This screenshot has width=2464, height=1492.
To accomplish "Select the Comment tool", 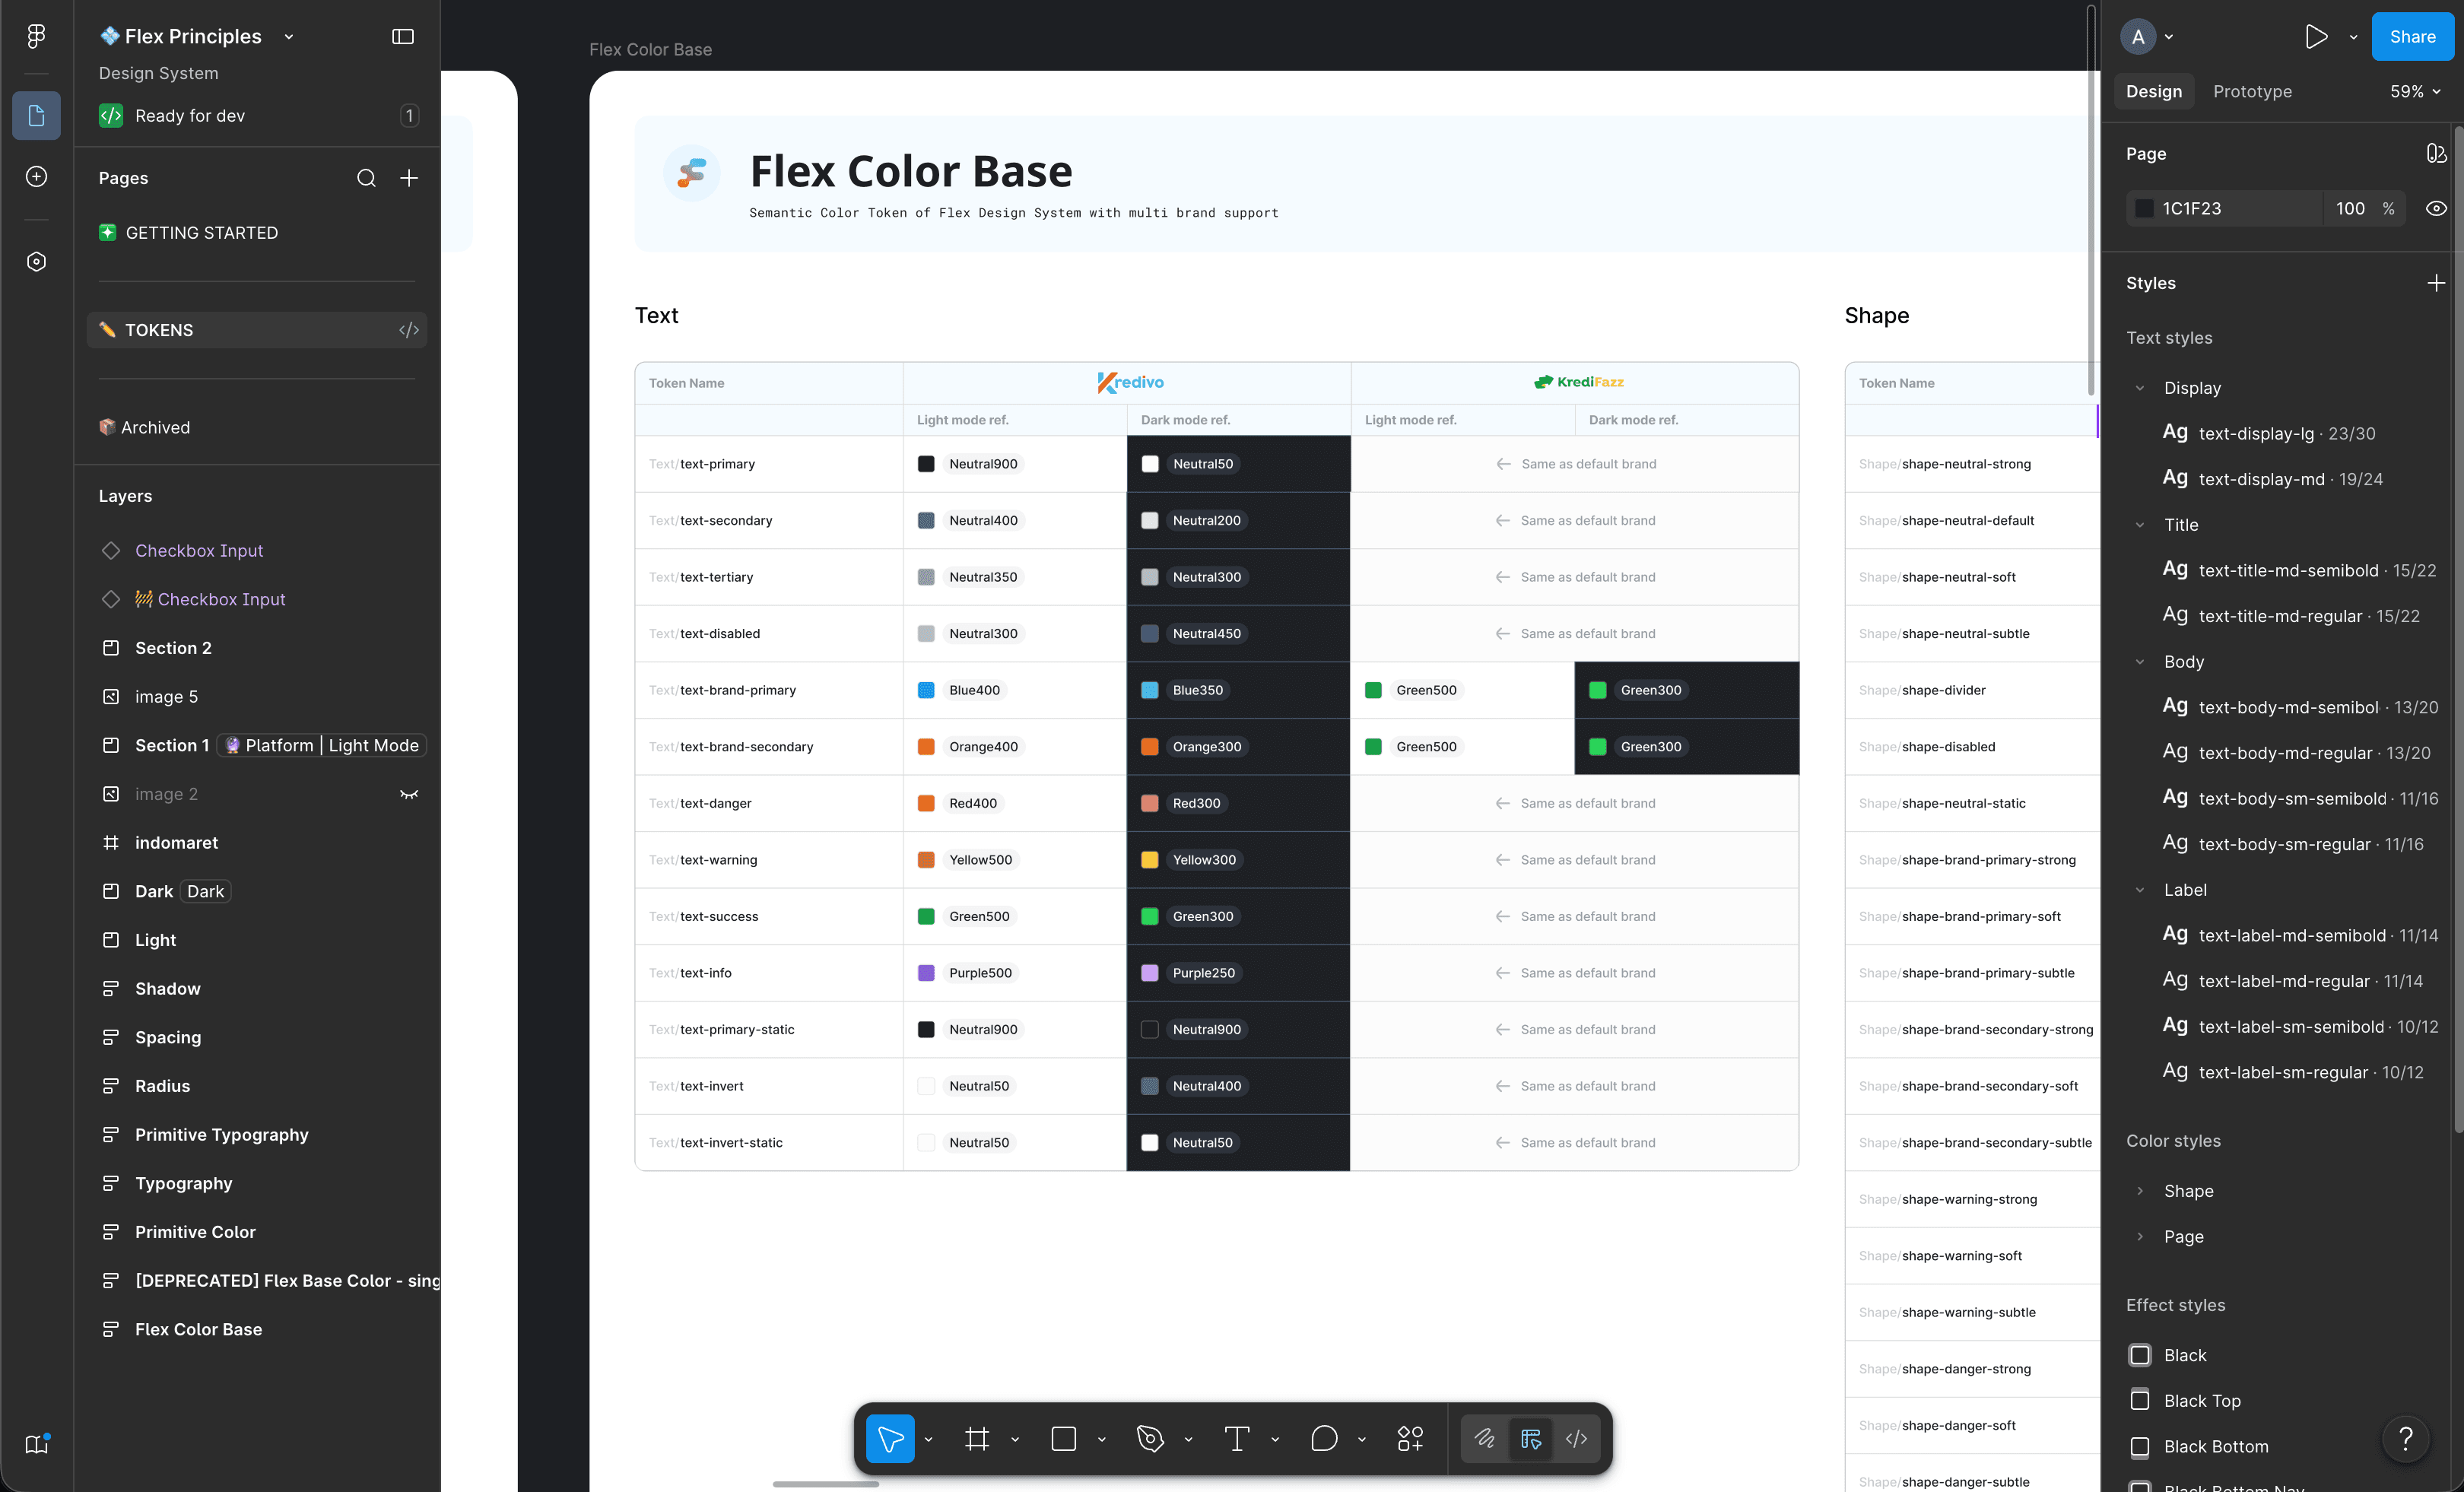I will click(x=1324, y=1439).
